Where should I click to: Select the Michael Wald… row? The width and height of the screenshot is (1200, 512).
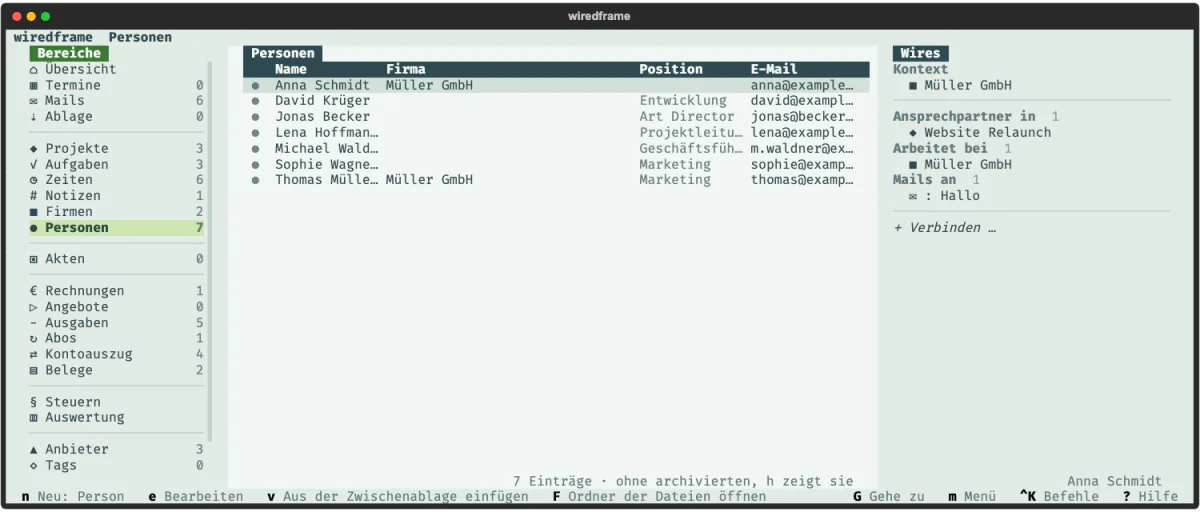556,148
